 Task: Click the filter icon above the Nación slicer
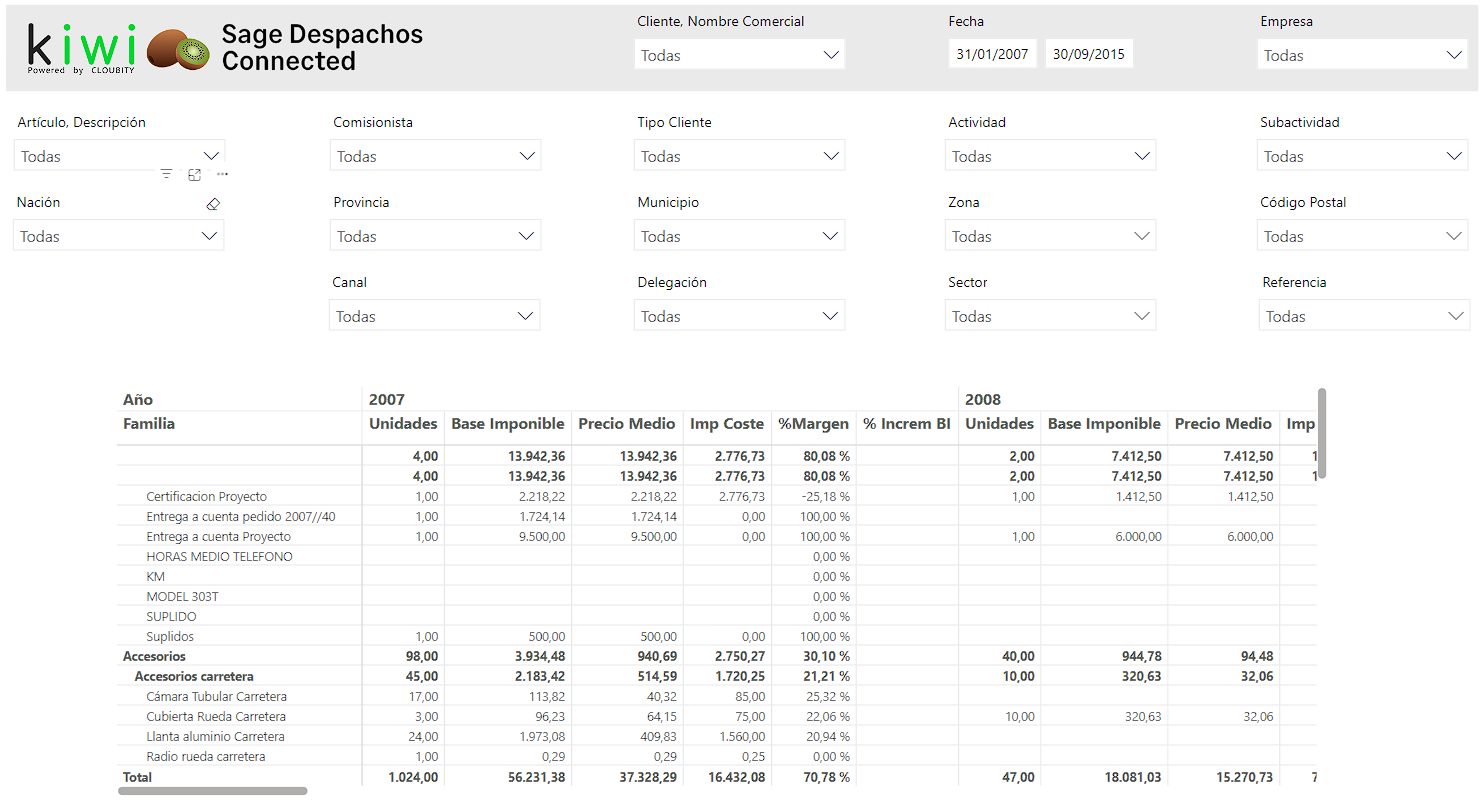click(166, 174)
